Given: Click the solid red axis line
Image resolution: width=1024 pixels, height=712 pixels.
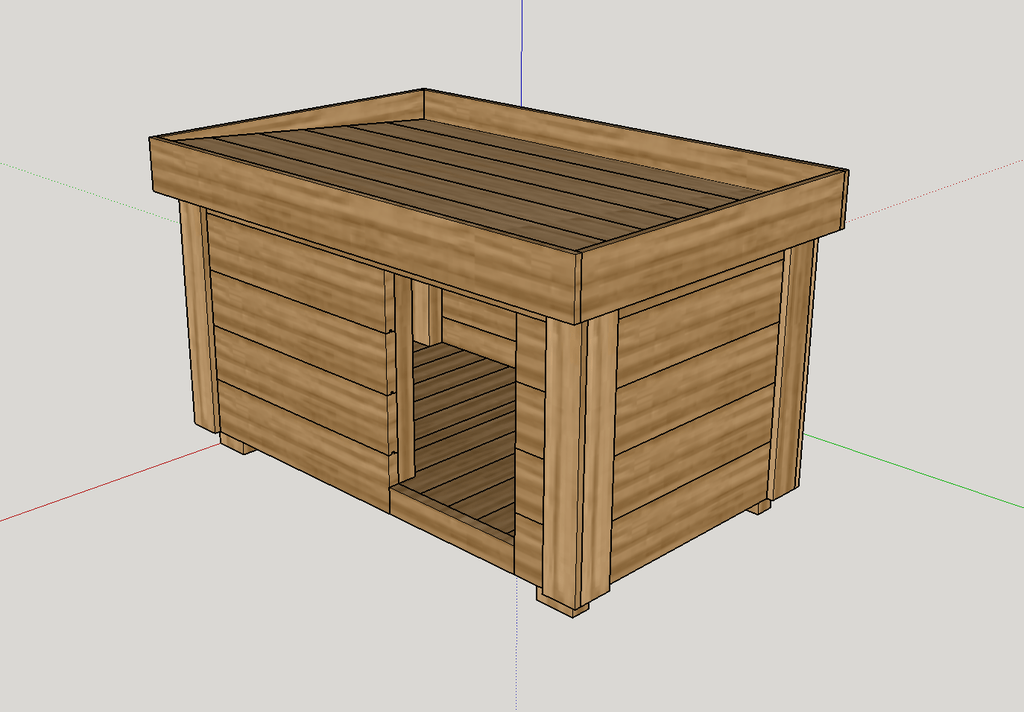Looking at the screenshot, I should (x=110, y=482).
